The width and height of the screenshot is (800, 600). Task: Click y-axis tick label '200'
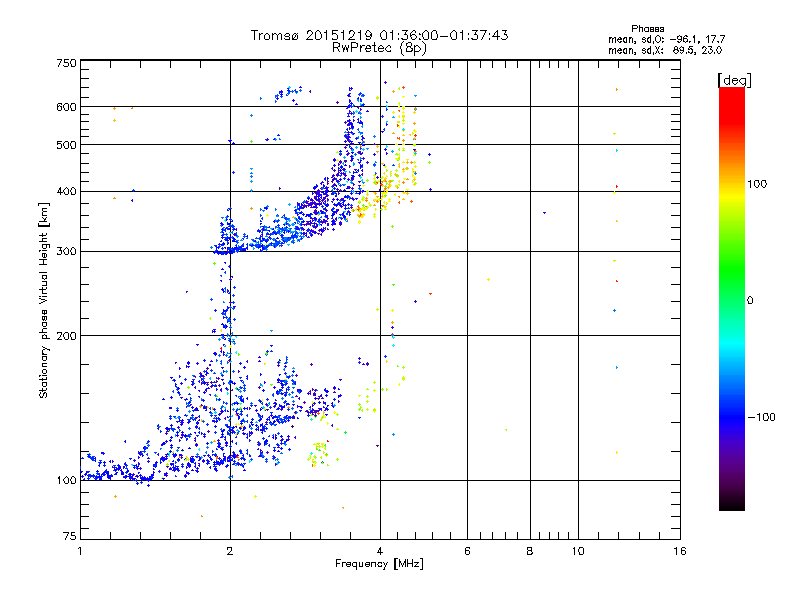pos(67,336)
